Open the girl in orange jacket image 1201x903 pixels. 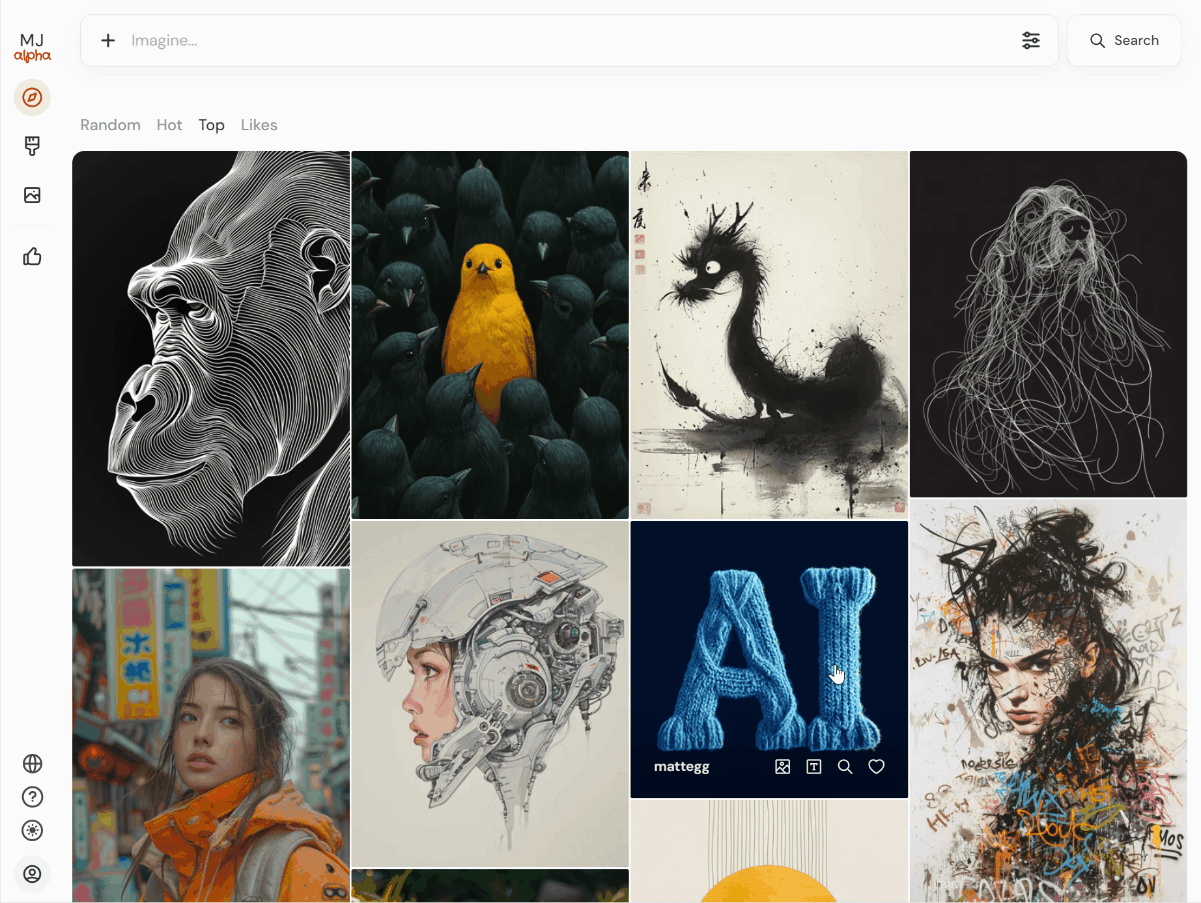(x=211, y=736)
